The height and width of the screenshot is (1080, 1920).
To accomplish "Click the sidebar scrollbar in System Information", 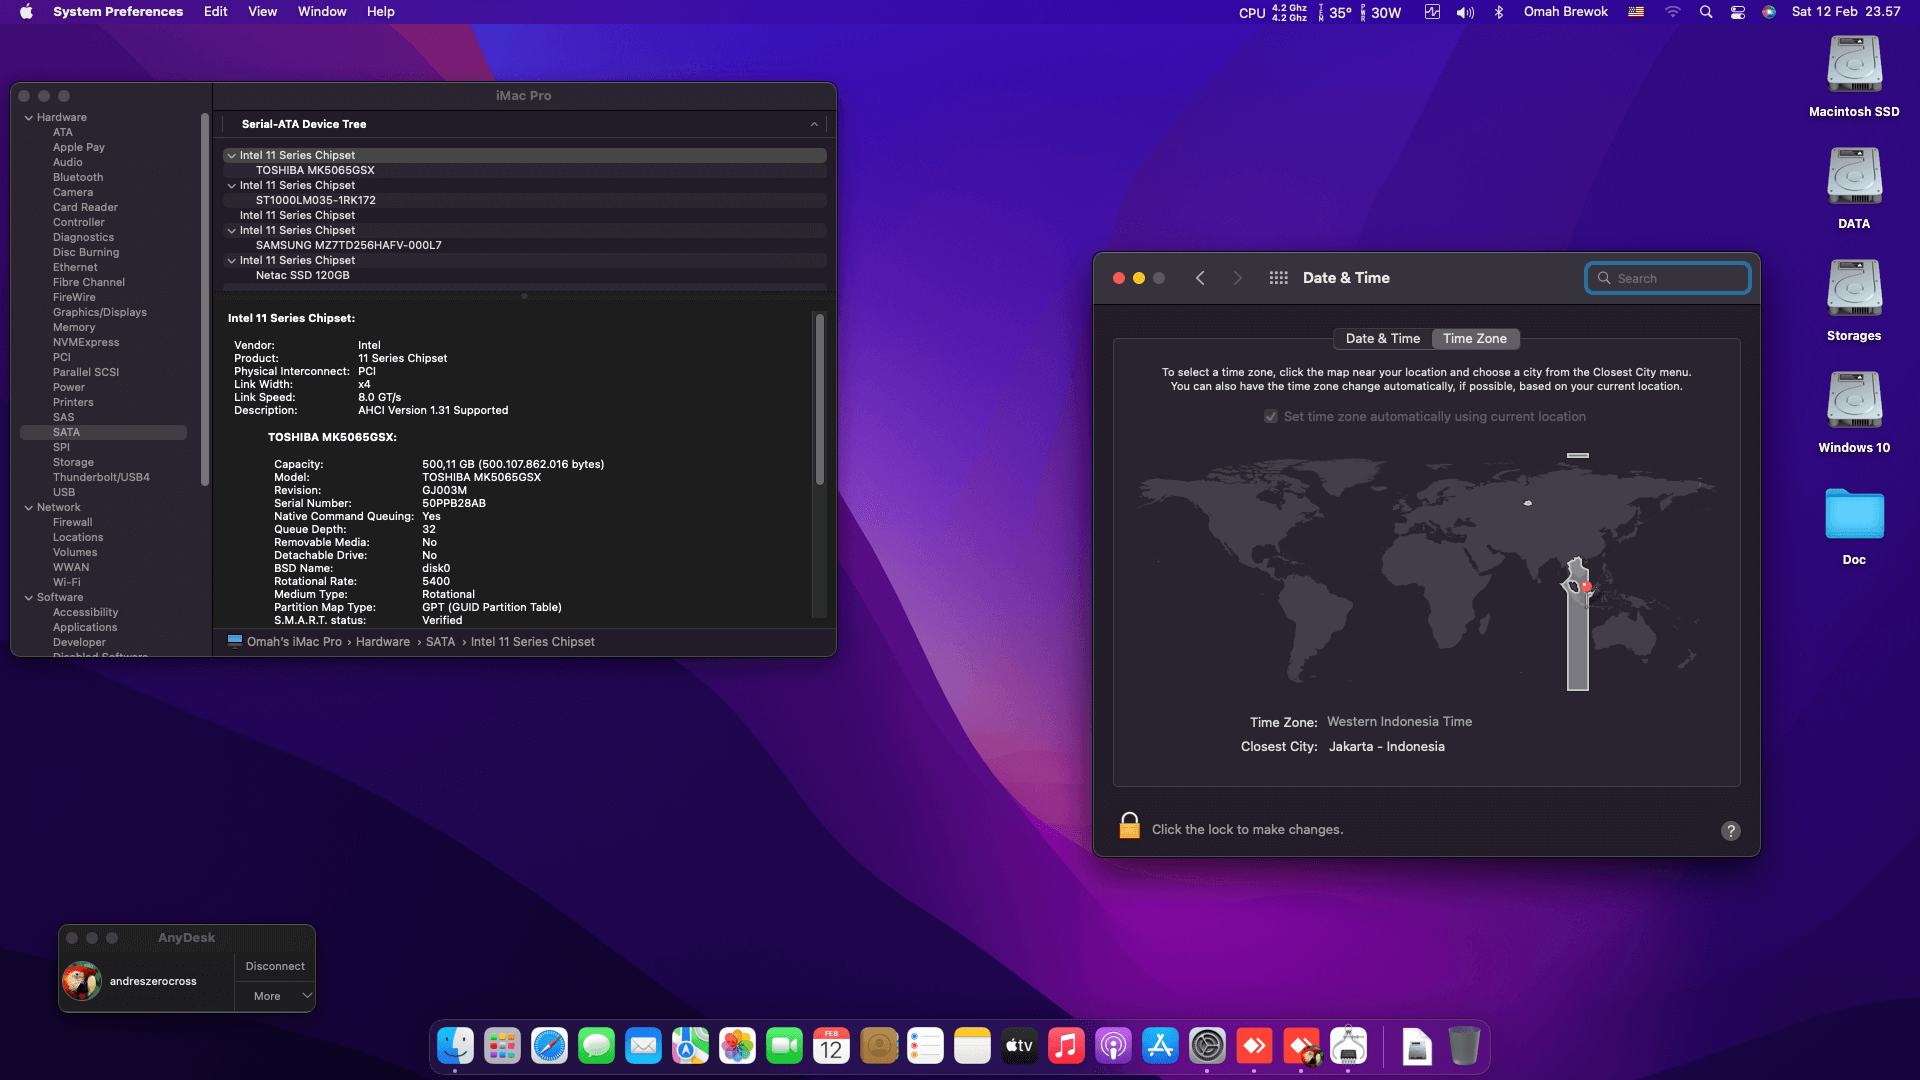I will point(205,300).
